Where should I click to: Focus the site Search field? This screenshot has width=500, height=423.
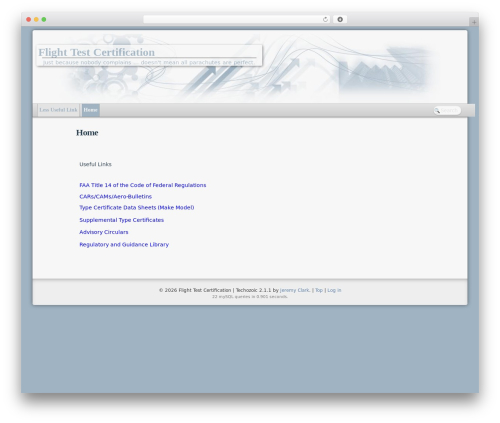pyautogui.click(x=447, y=110)
